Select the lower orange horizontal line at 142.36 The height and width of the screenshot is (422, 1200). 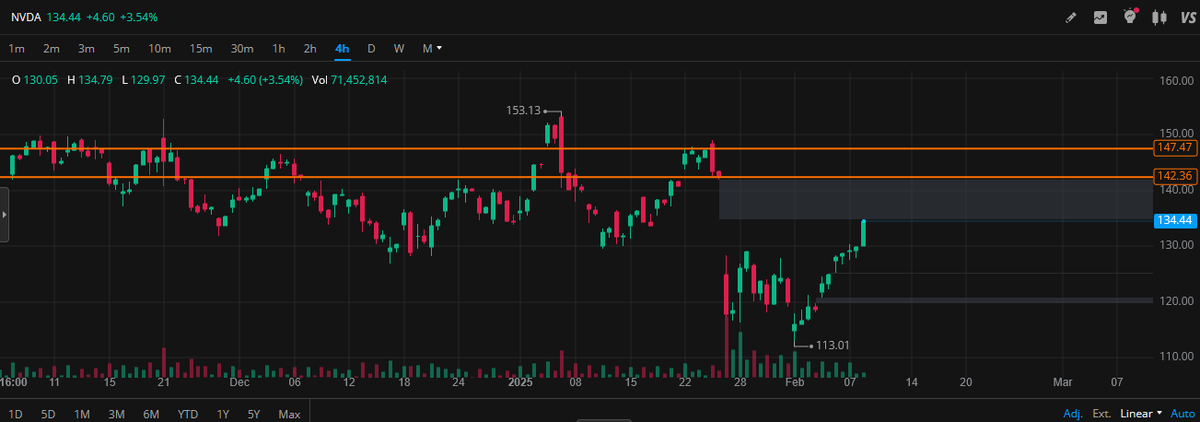point(575,177)
